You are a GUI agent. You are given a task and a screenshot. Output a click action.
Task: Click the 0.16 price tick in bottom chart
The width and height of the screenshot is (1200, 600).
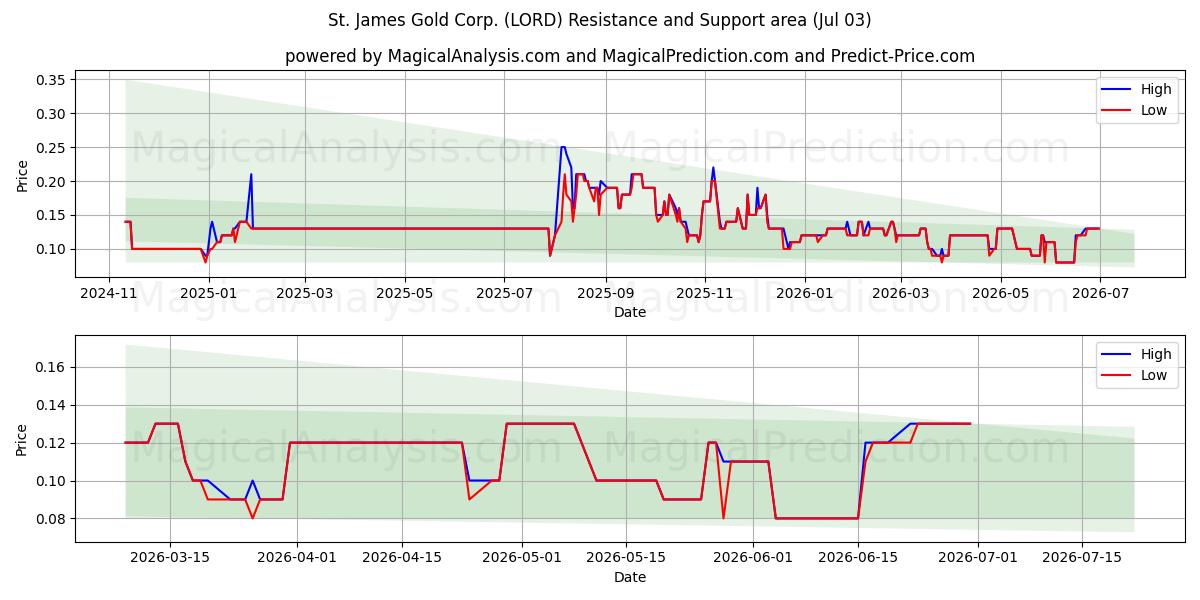click(51, 368)
